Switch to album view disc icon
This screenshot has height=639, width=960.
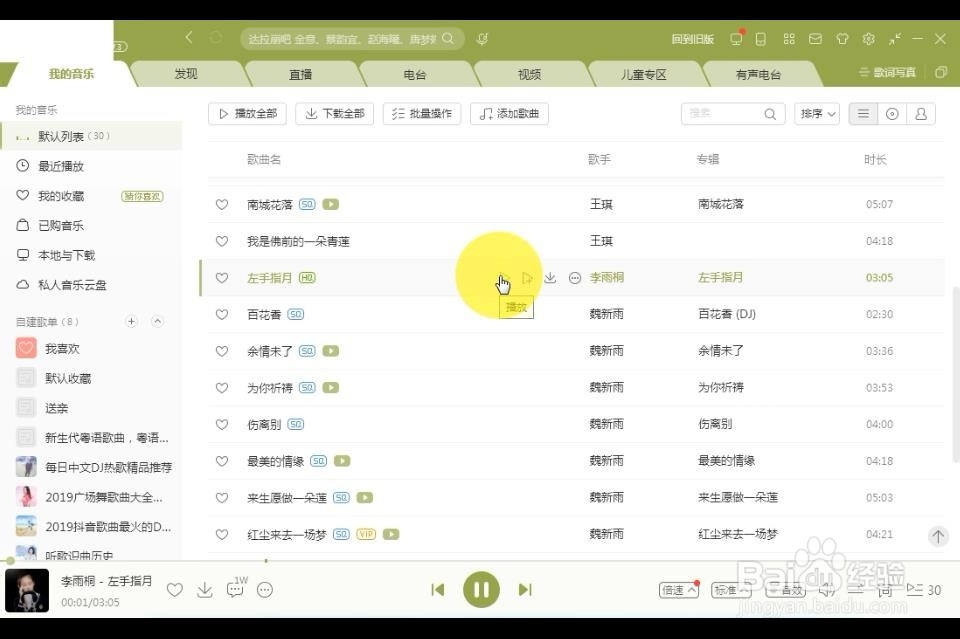(x=892, y=114)
